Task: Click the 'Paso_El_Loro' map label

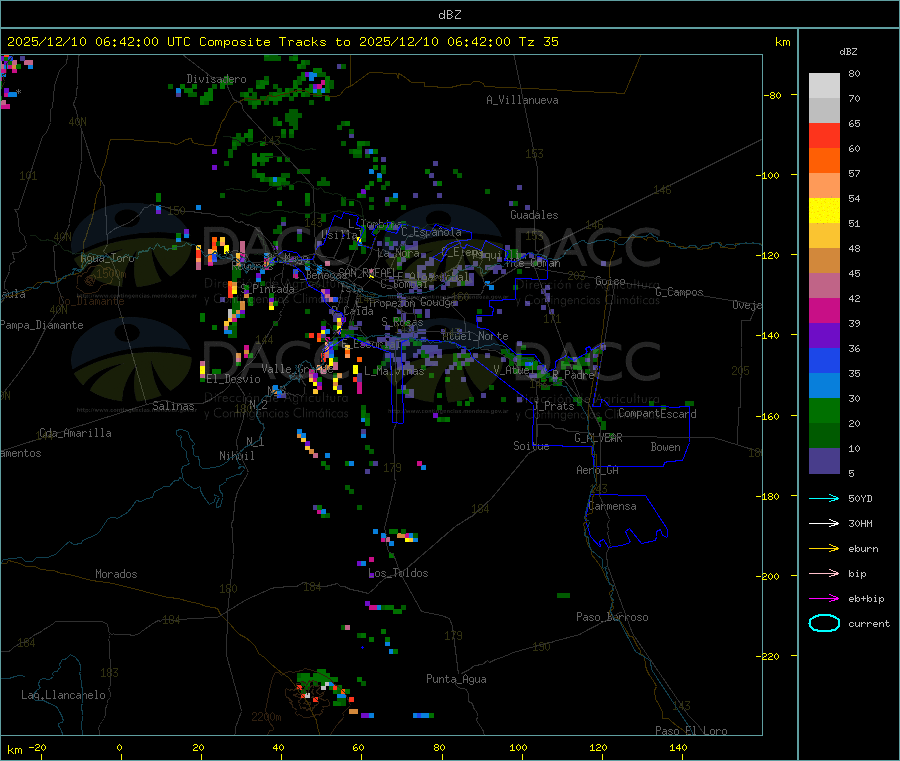Action: pos(691,731)
